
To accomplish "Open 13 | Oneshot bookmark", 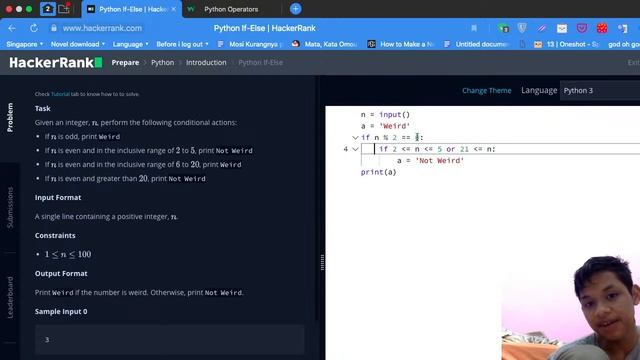I will [567, 44].
